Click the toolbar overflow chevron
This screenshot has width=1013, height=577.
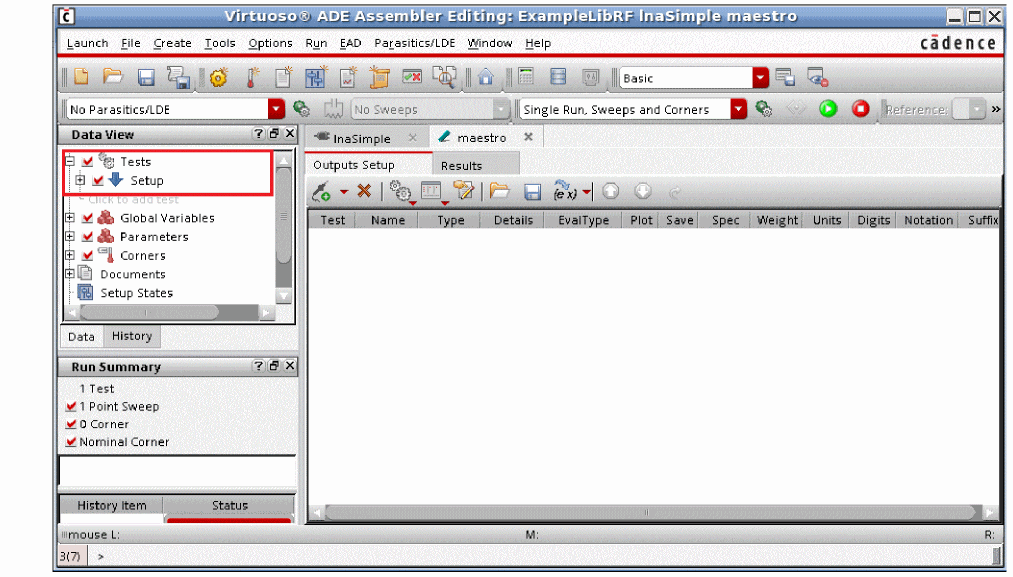(x=996, y=109)
